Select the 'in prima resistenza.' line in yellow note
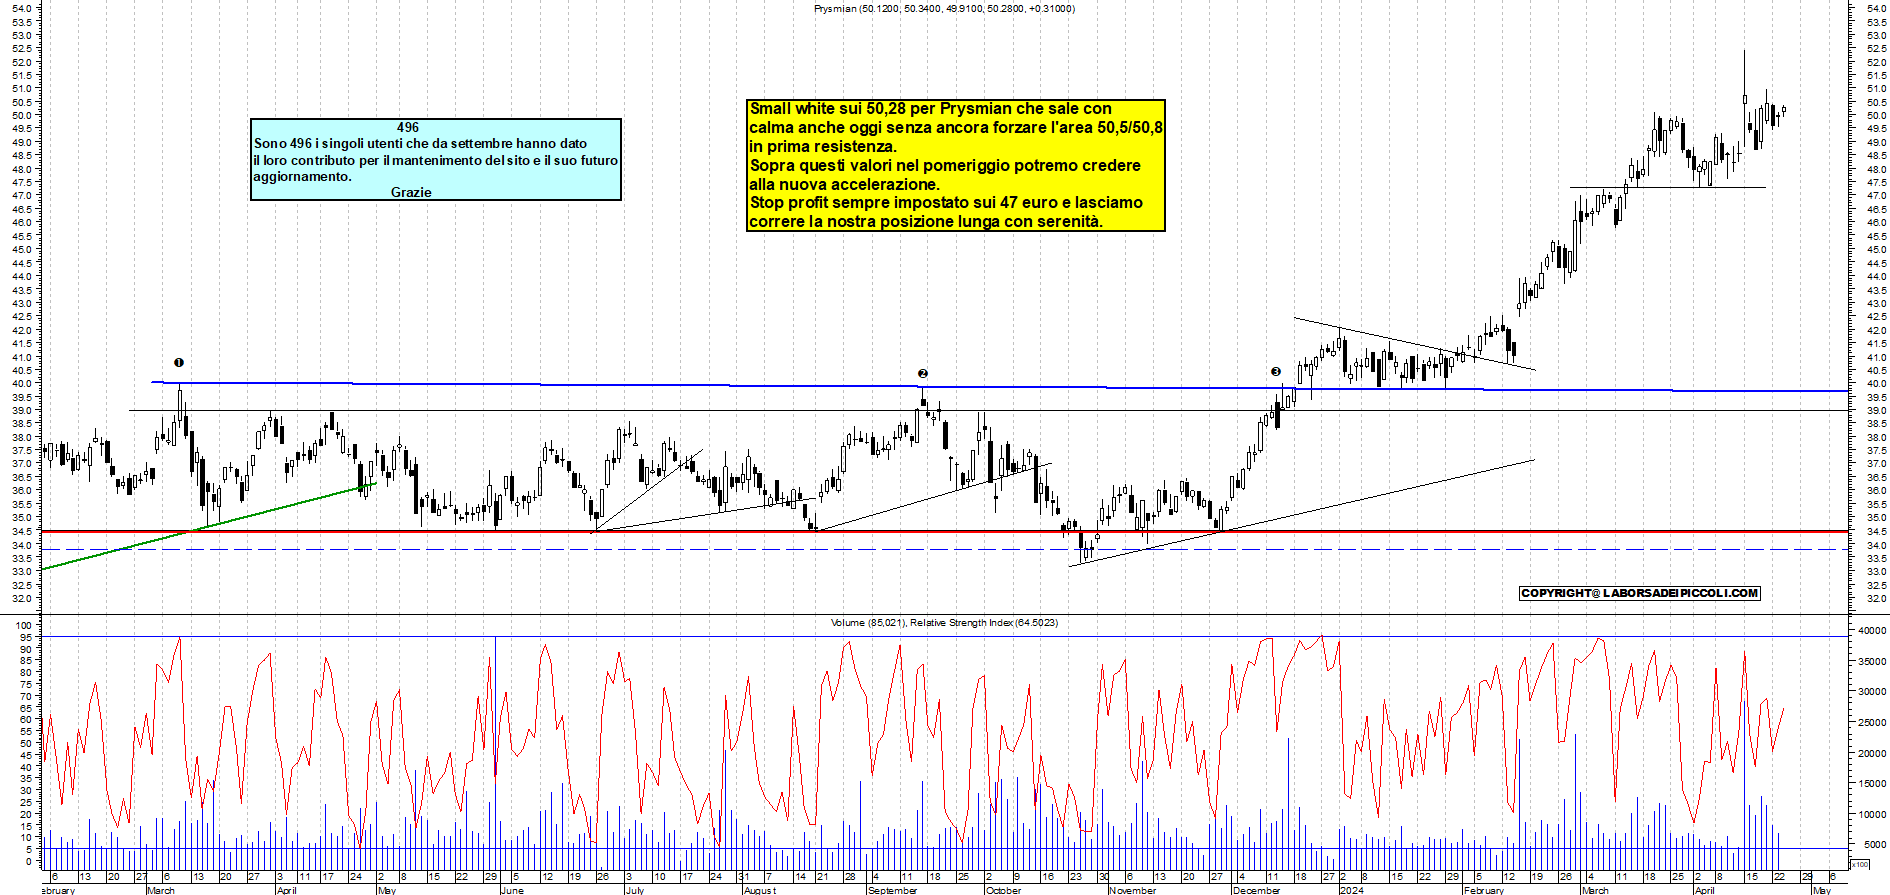Image resolution: width=1890 pixels, height=895 pixels. [x=823, y=146]
